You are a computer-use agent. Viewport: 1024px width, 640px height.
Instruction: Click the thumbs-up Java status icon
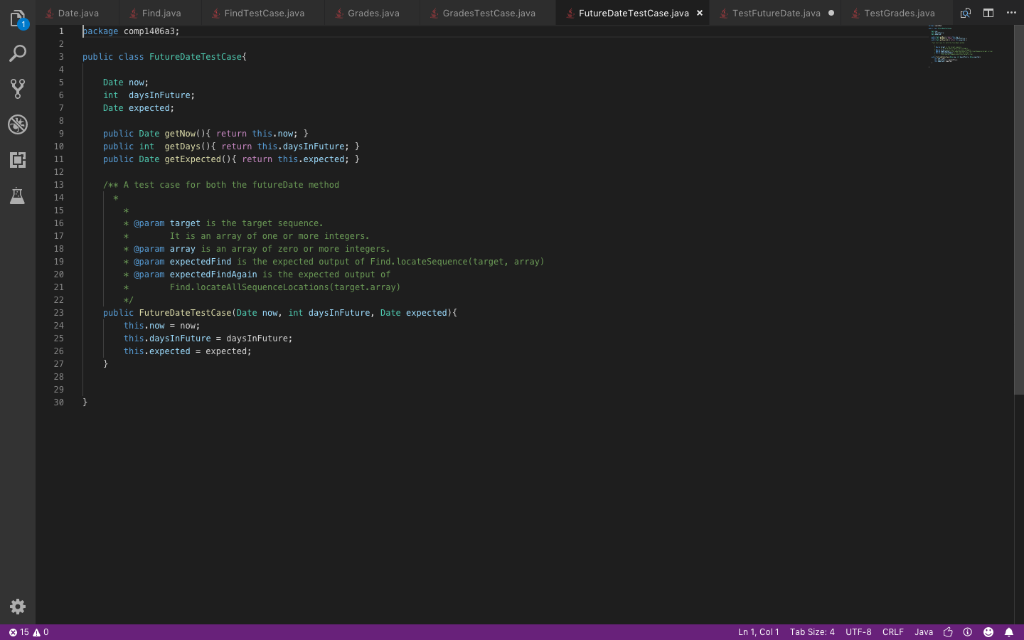tap(948, 632)
